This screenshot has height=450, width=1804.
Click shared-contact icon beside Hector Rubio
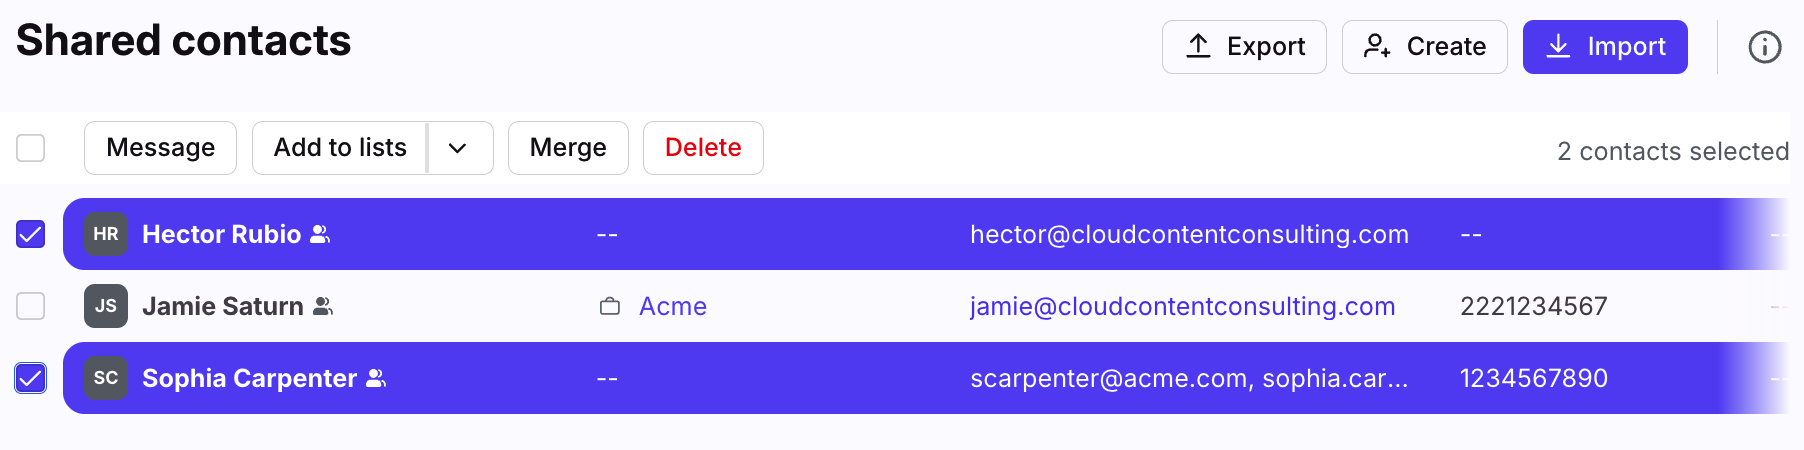(x=320, y=234)
